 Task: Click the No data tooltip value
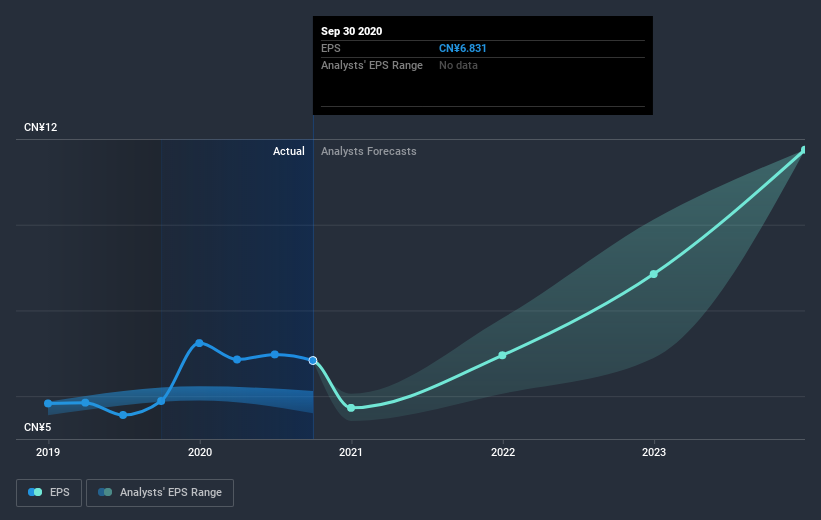(x=458, y=65)
